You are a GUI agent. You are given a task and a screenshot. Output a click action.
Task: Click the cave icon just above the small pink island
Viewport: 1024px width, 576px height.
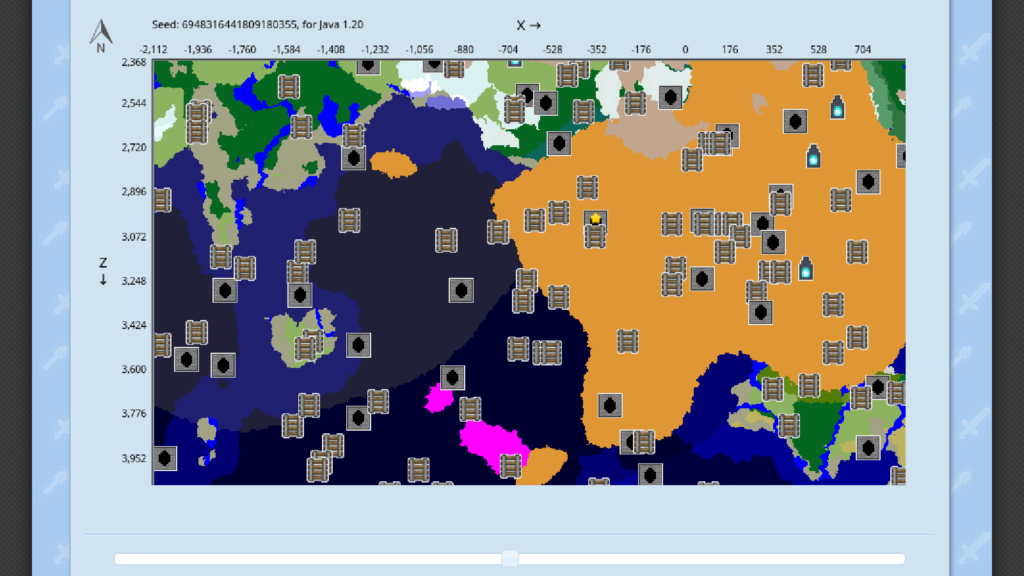point(453,377)
